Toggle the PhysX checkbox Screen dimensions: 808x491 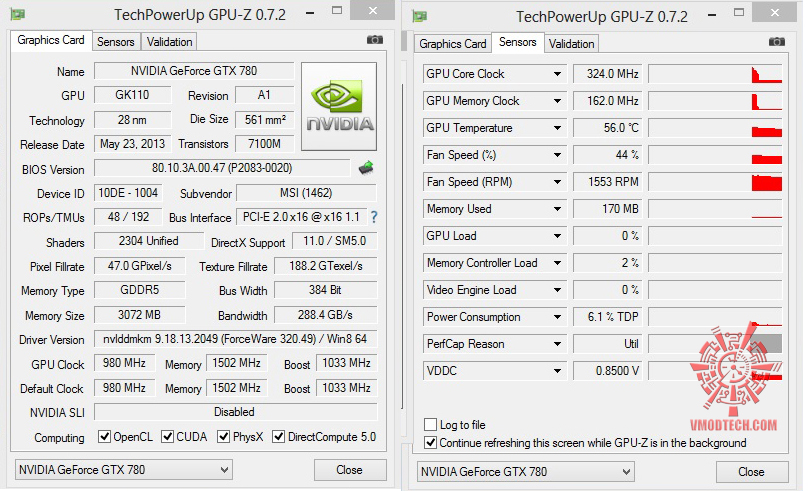point(224,437)
